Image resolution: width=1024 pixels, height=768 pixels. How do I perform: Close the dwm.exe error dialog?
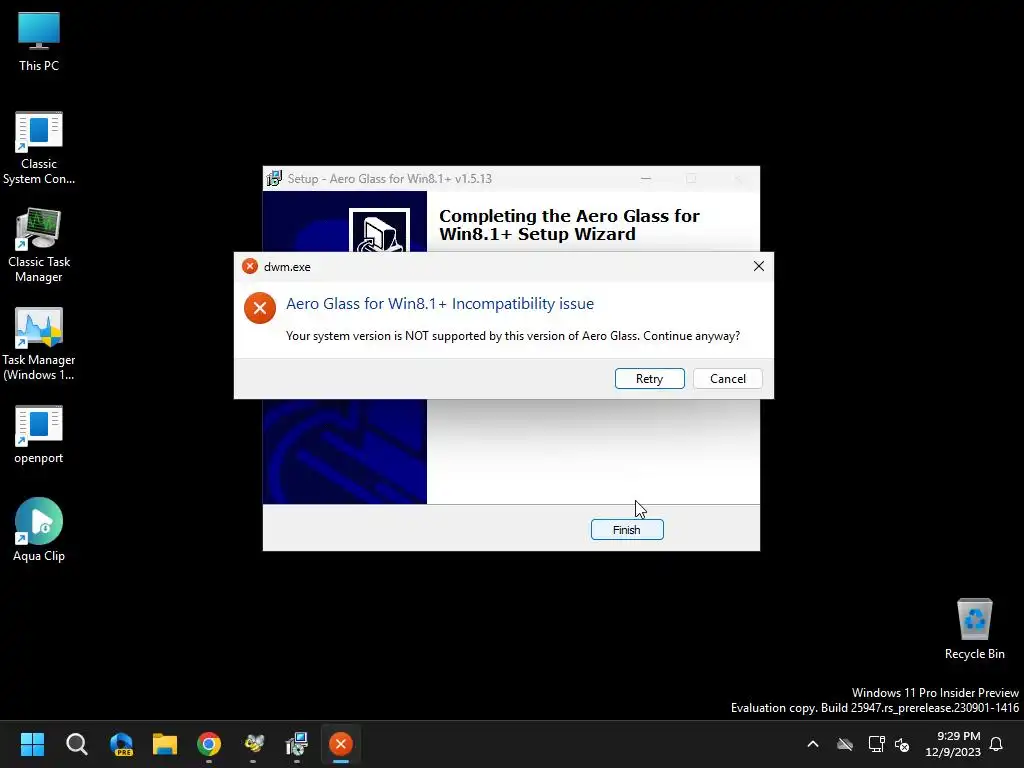pyautogui.click(x=758, y=266)
